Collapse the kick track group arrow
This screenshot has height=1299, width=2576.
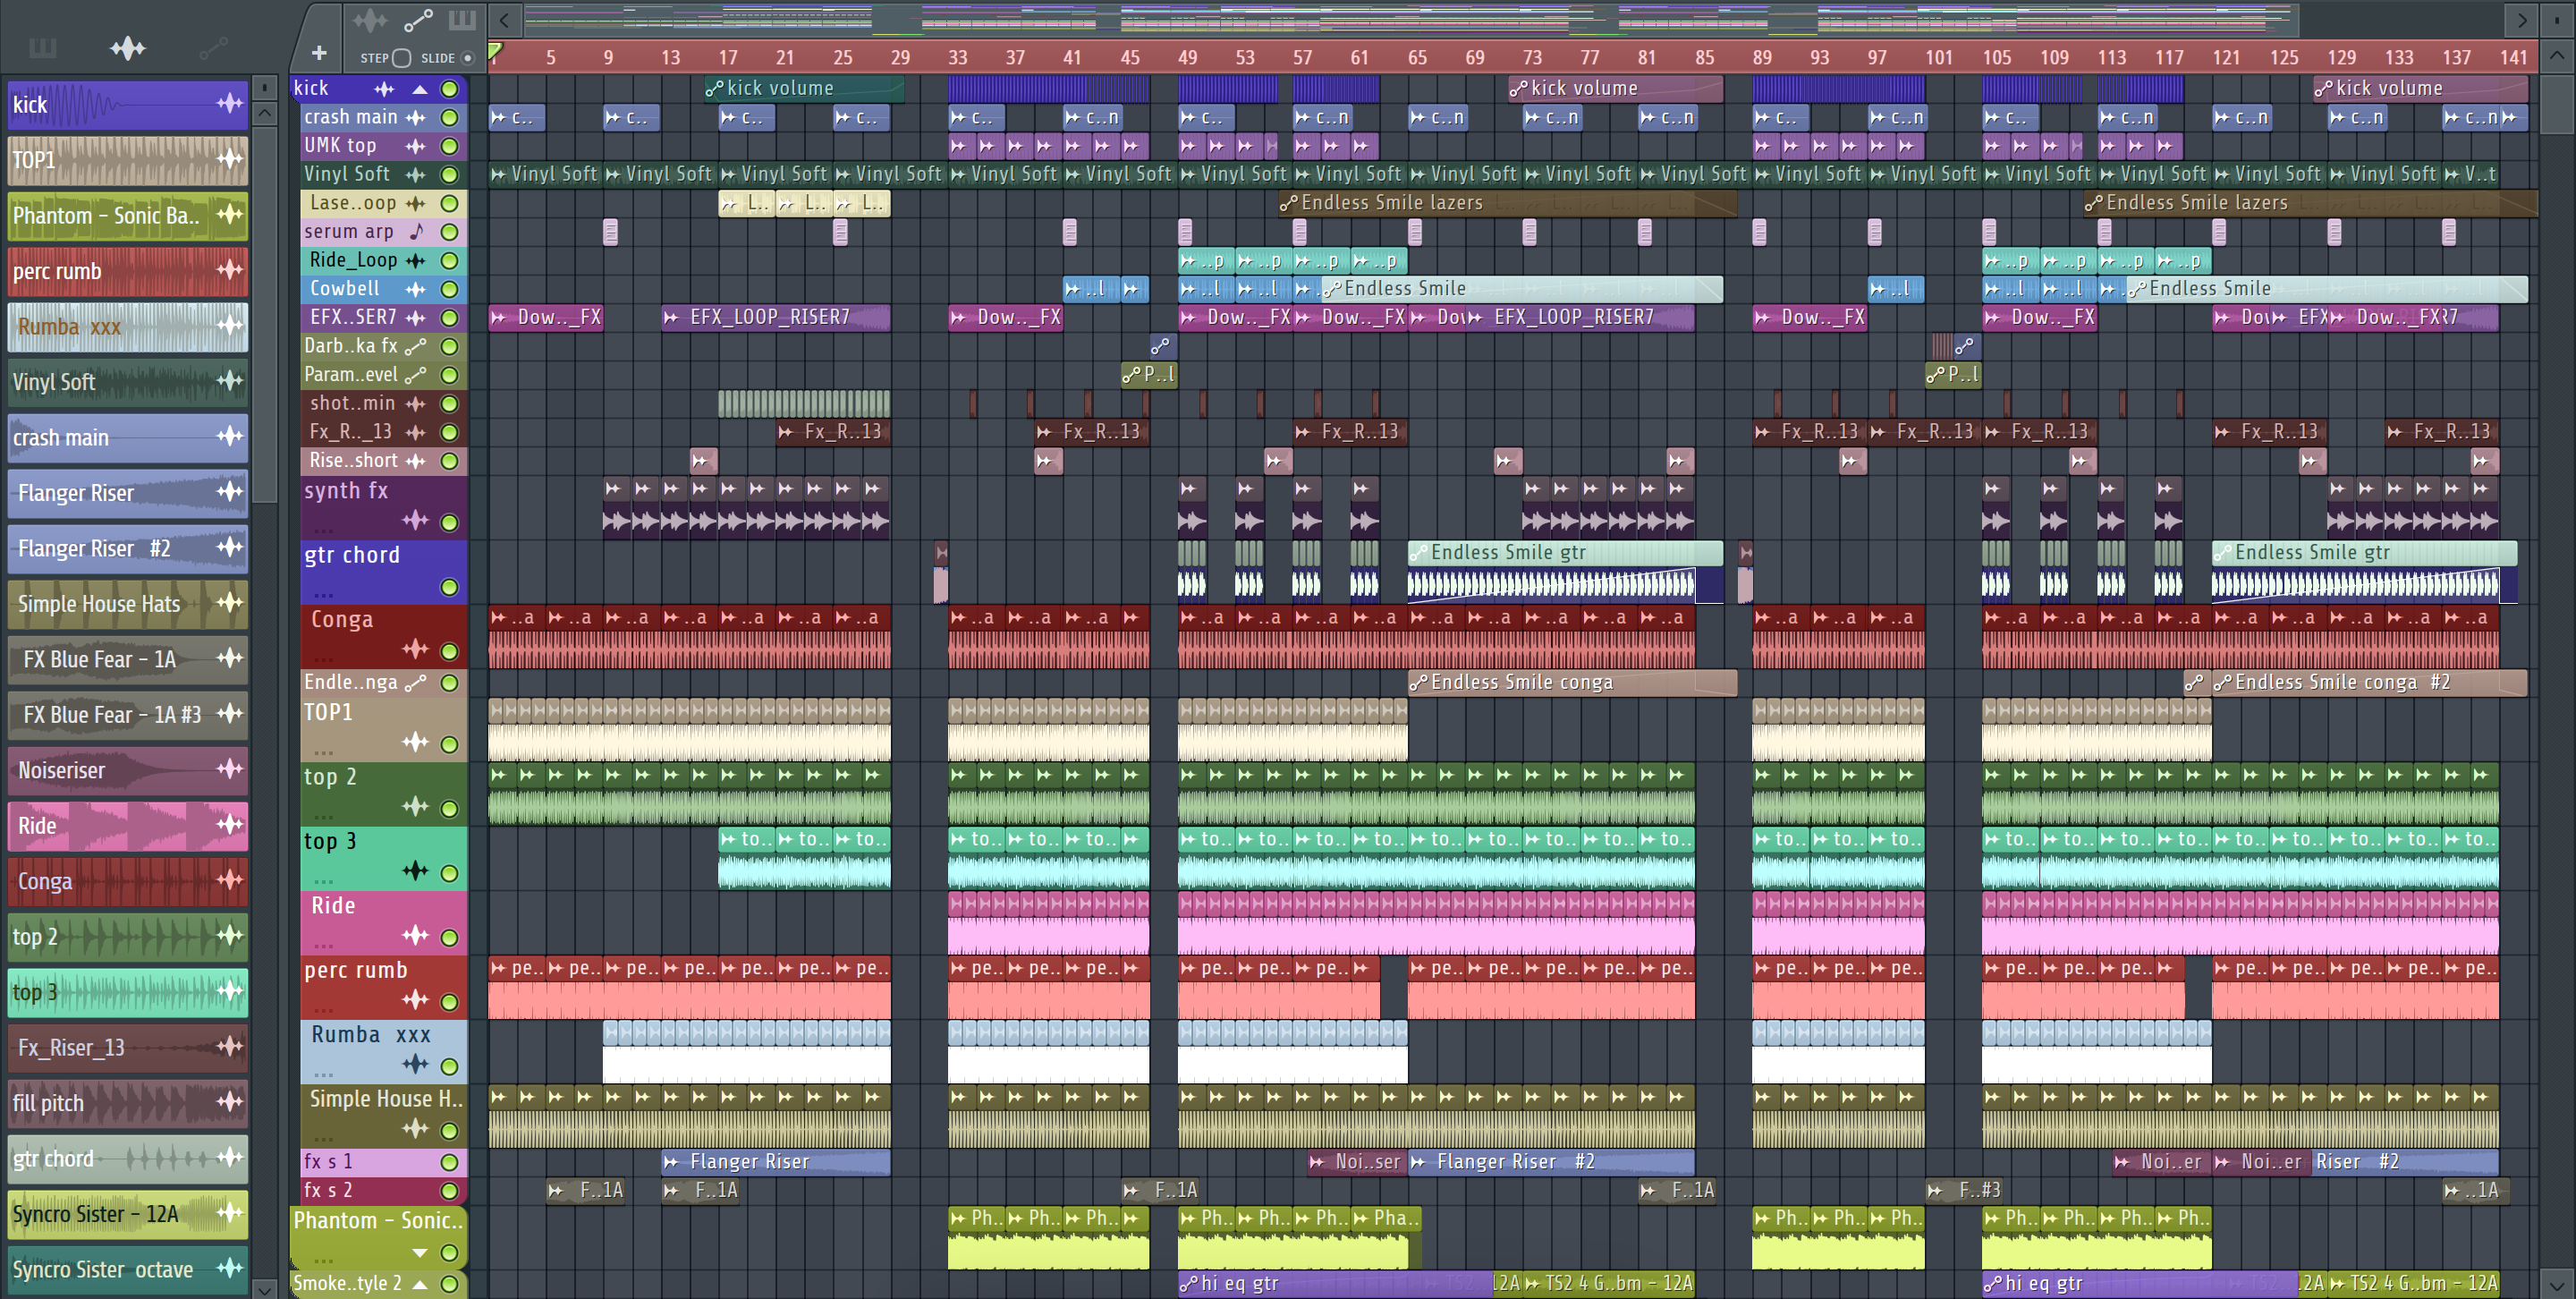(420, 89)
